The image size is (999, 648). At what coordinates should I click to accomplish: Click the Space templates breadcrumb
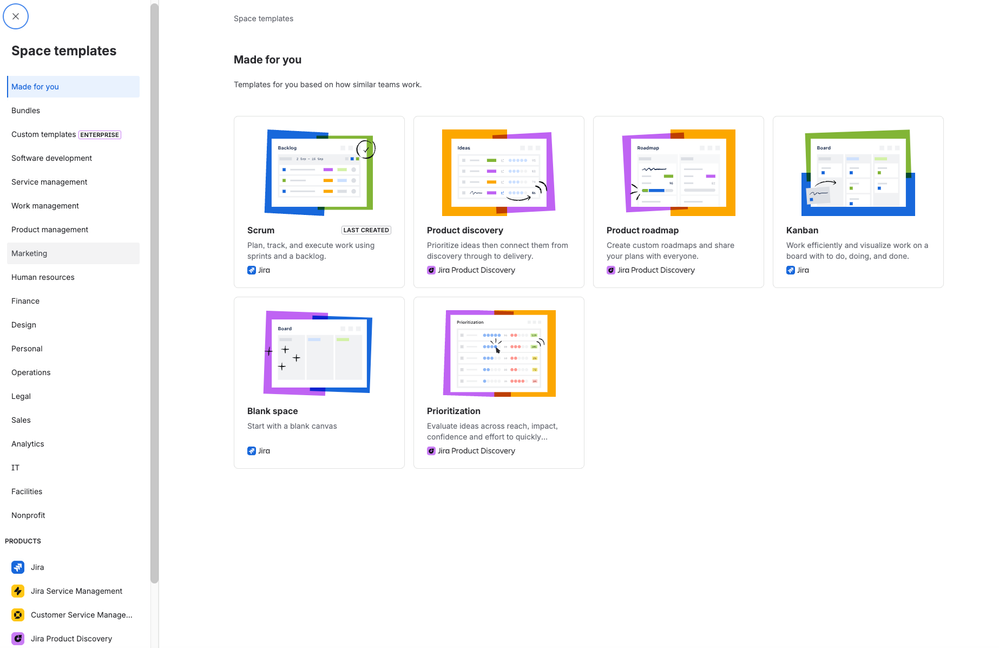point(263,18)
